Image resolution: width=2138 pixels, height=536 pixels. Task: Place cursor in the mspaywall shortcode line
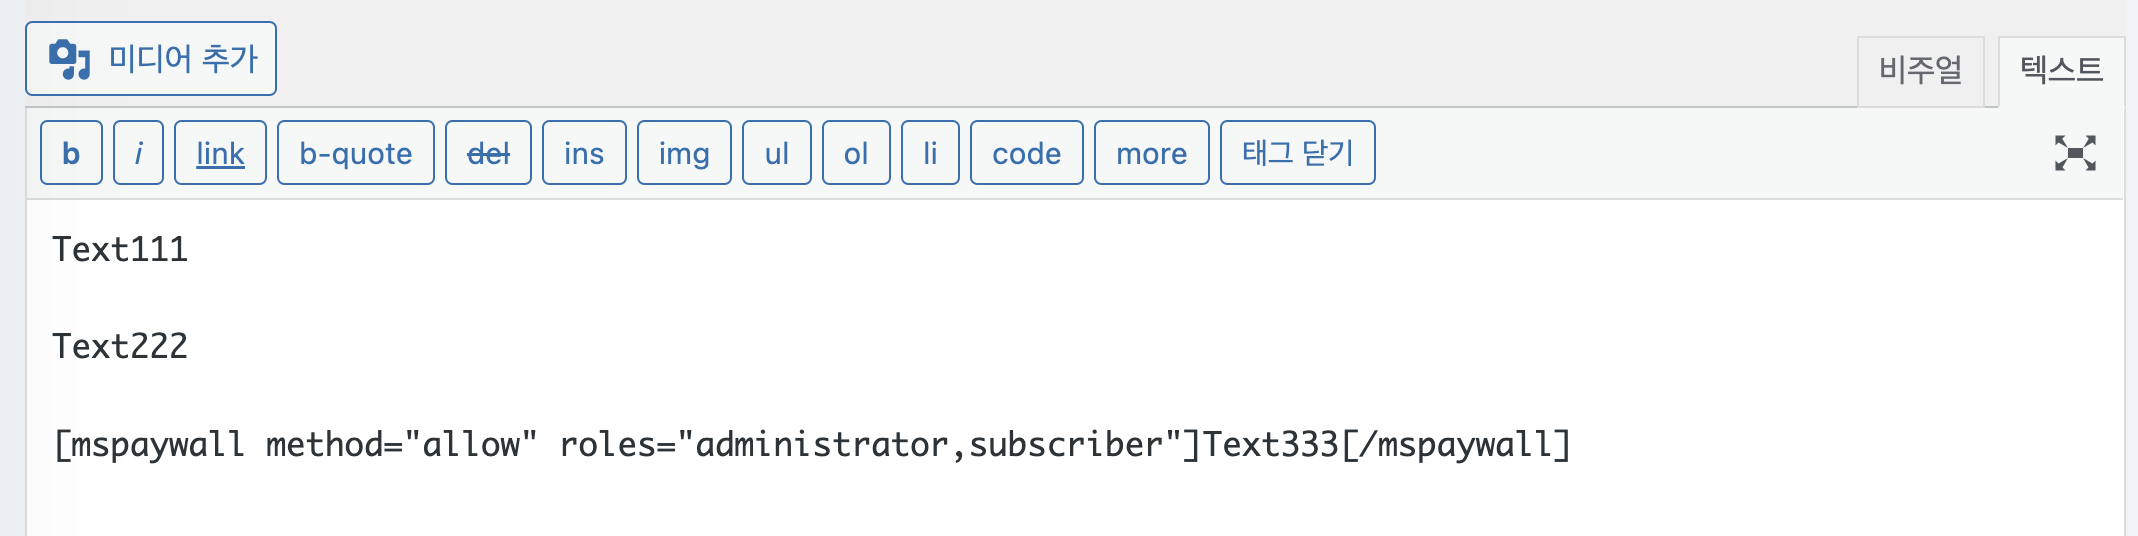pyautogui.click(x=812, y=444)
